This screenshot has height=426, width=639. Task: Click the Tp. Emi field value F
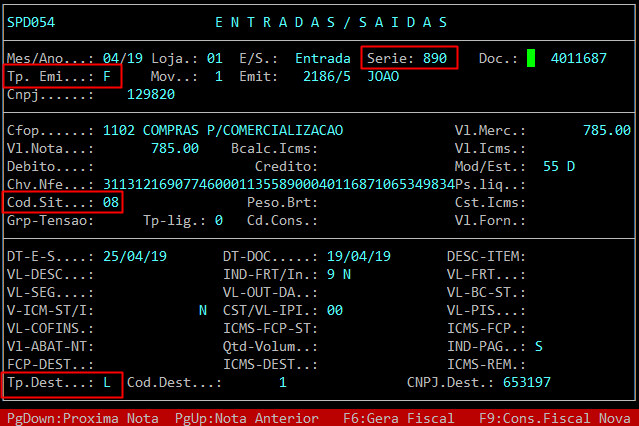(x=107, y=76)
